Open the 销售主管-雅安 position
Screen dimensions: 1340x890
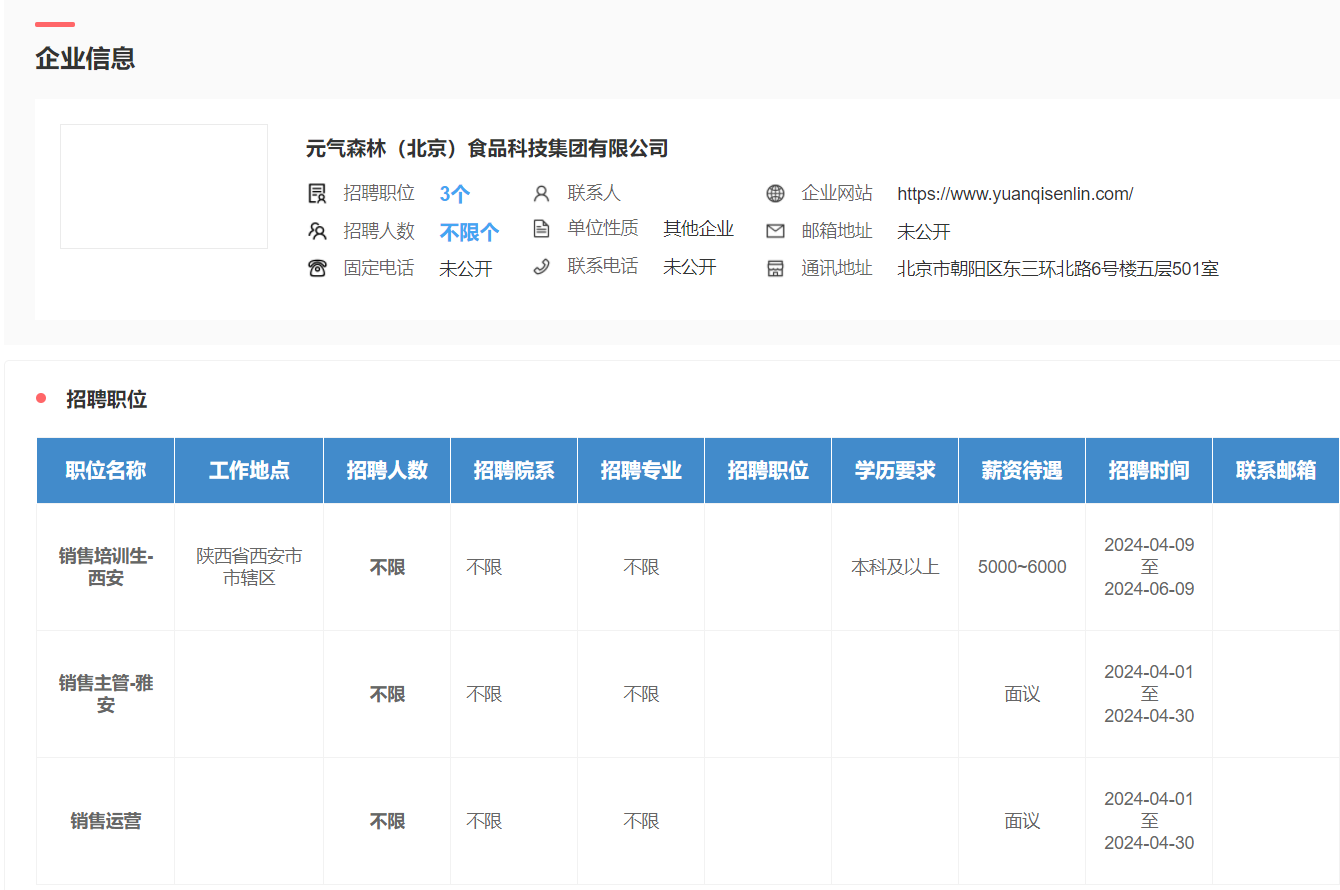click(106, 694)
